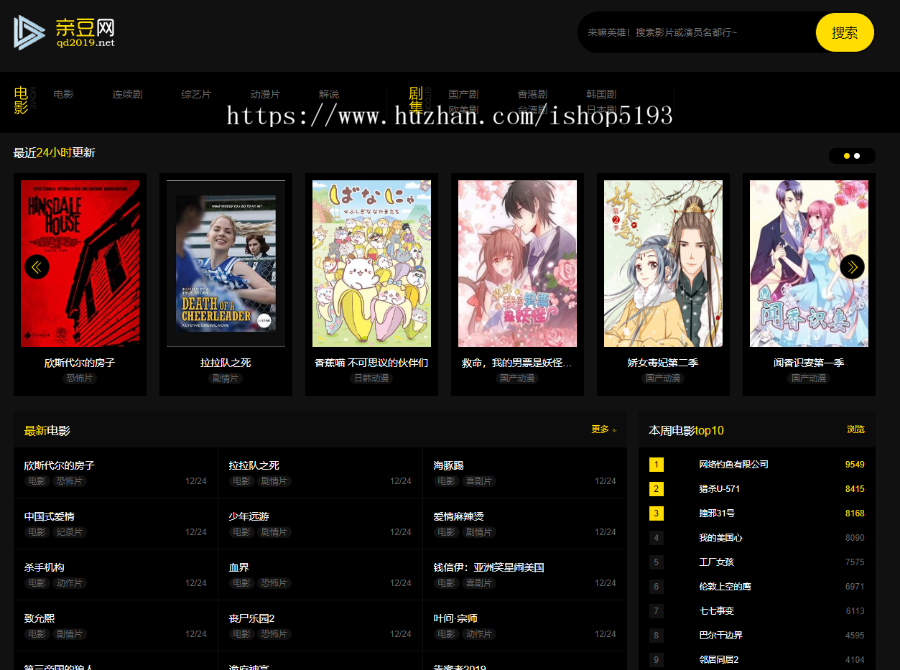Screen dimensions: 900x670
Task: Open 拉拉队之死 in the latest movies list
Action: click(254, 466)
